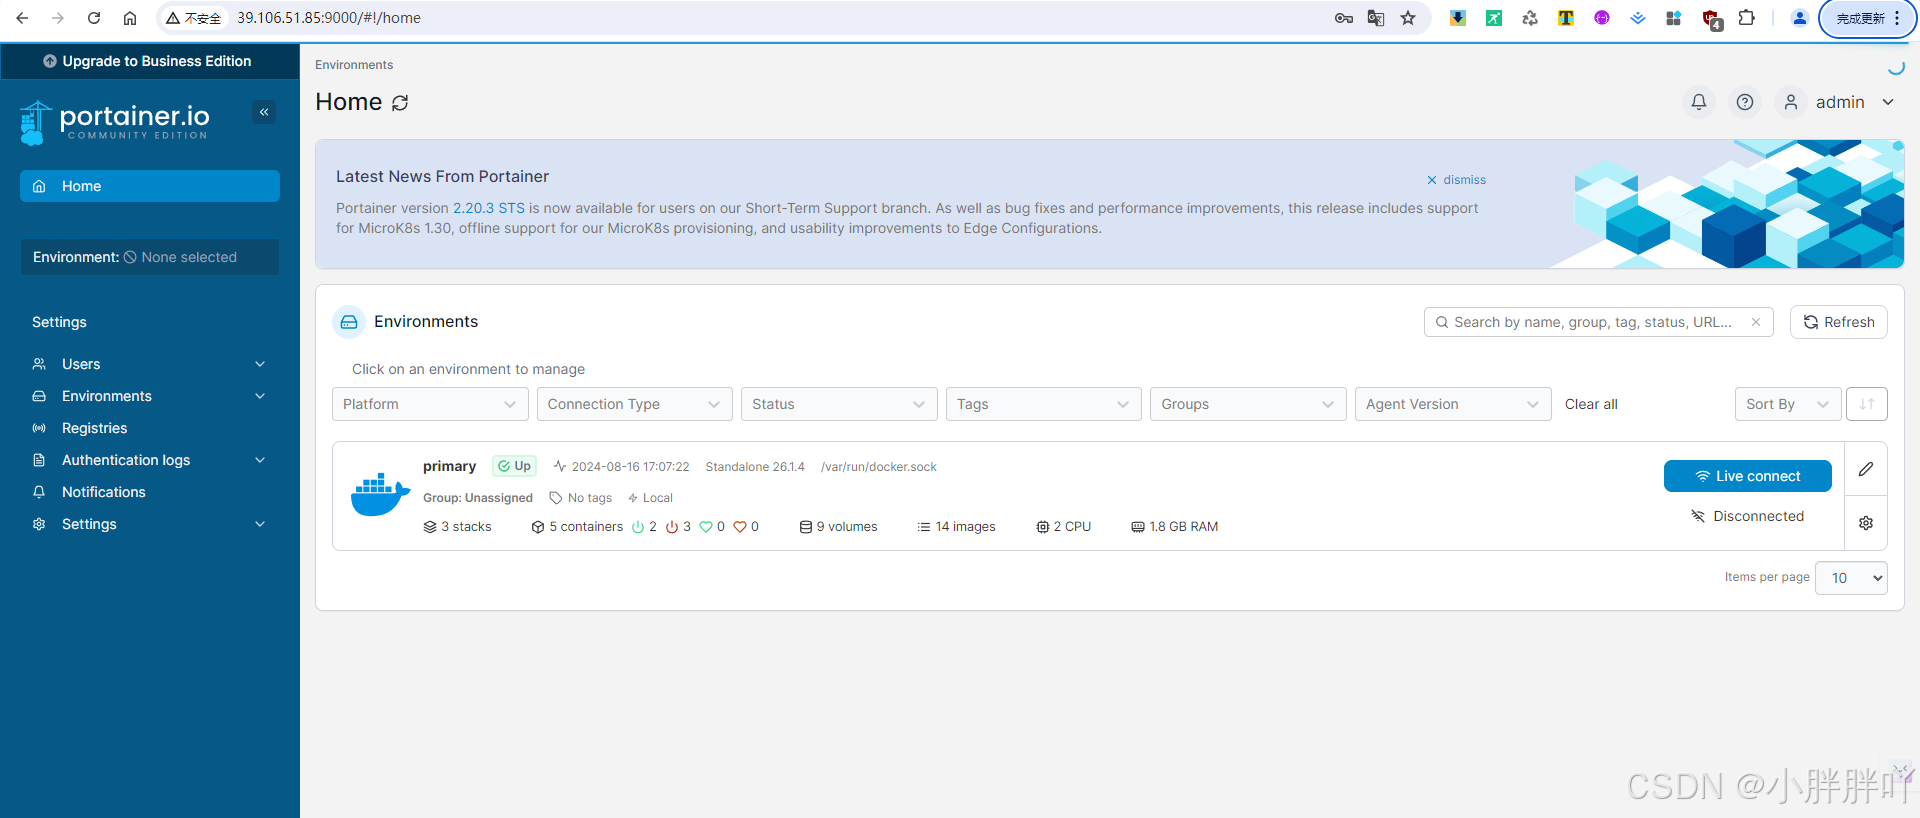Image resolution: width=1920 pixels, height=818 pixels.
Task: Expand Users in the sidebar
Action: pyautogui.click(x=150, y=364)
